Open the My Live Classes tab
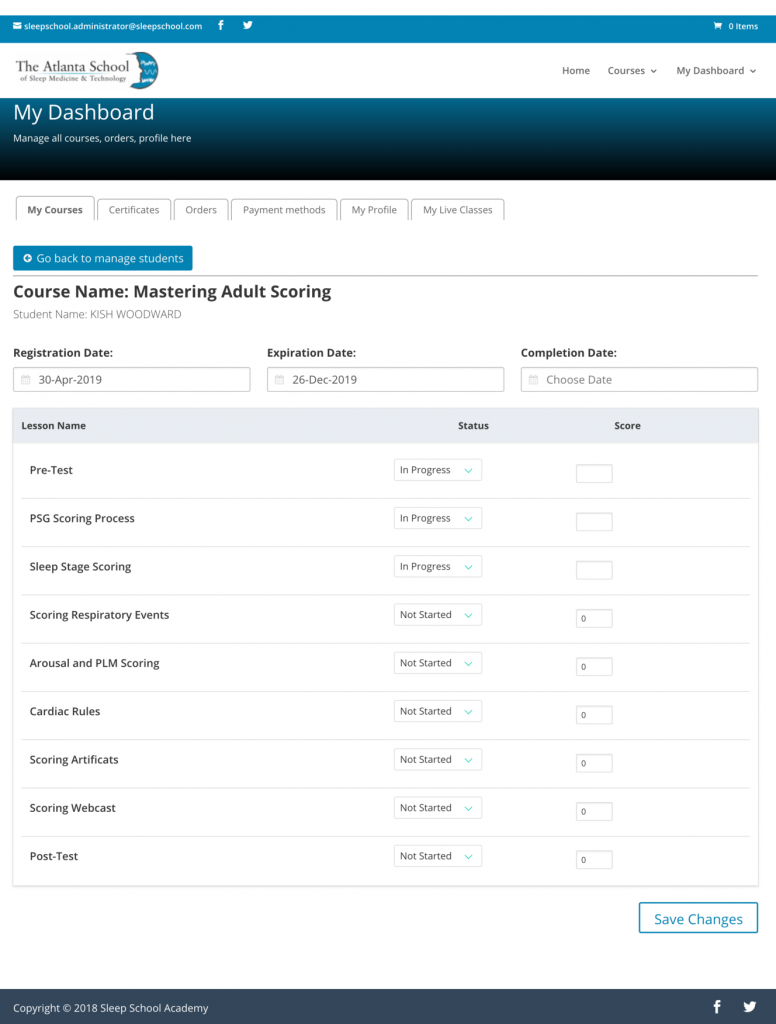The image size is (776, 1024). tap(457, 210)
